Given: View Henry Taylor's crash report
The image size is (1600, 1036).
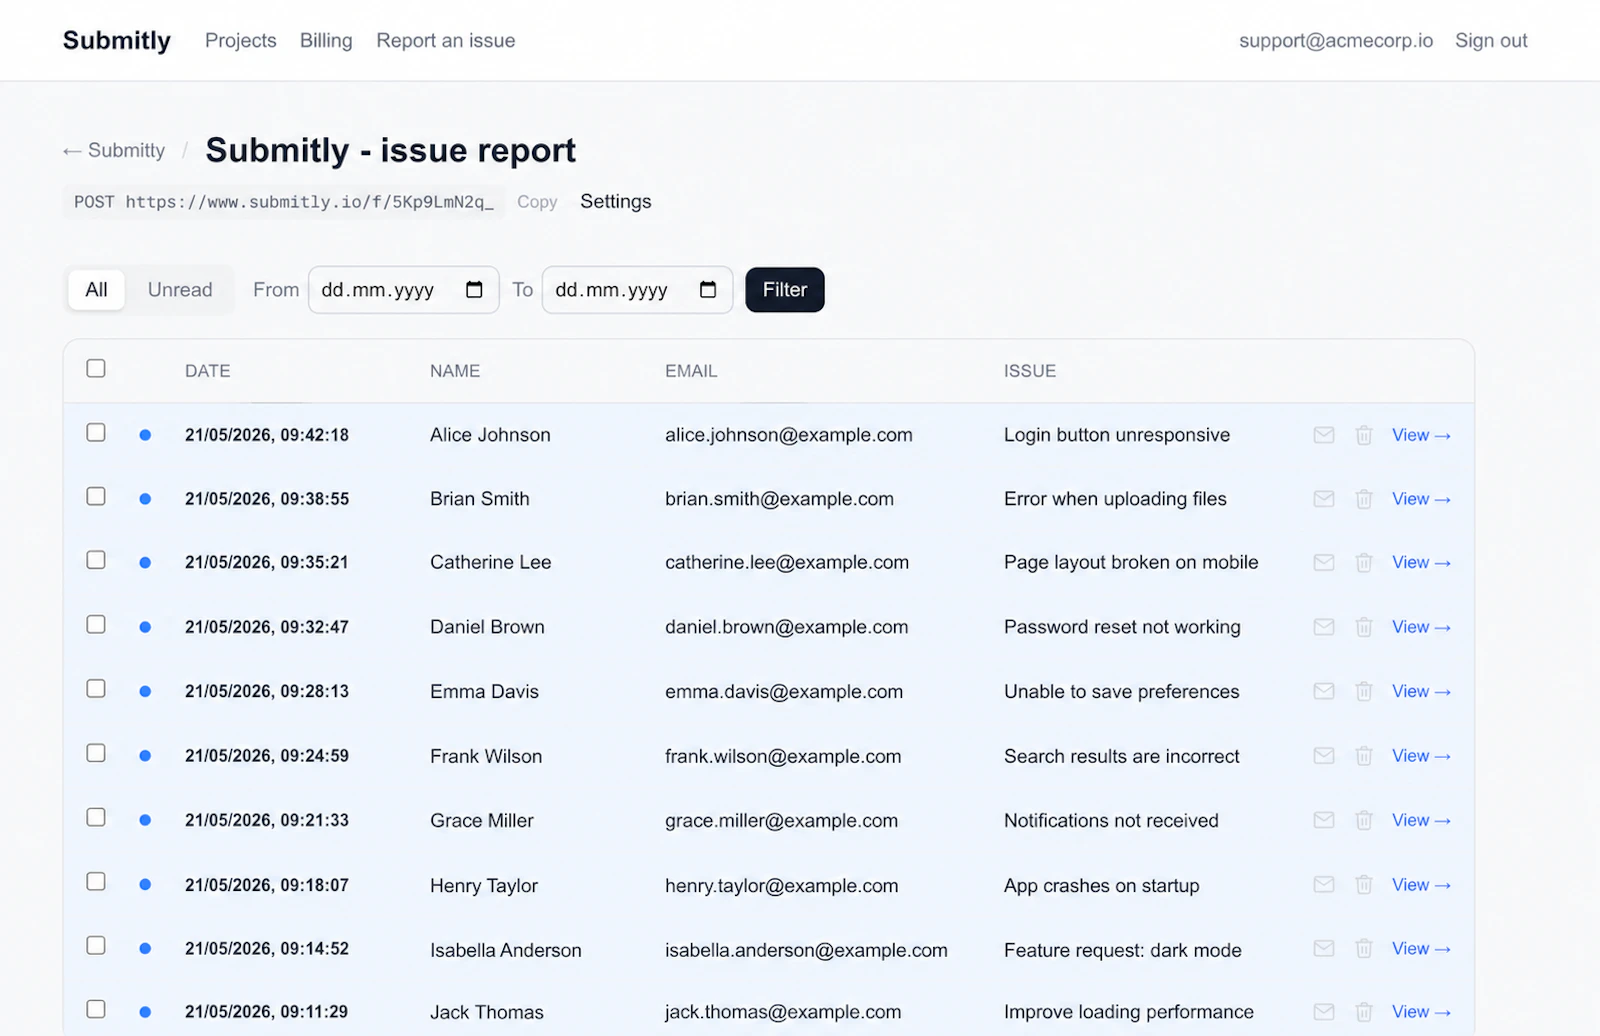Looking at the screenshot, I should [1421, 885].
